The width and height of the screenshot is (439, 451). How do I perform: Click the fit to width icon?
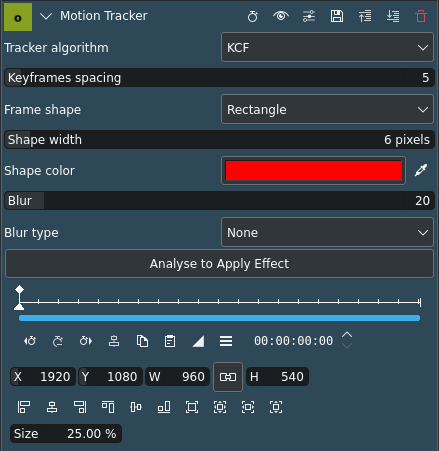tap(248, 407)
